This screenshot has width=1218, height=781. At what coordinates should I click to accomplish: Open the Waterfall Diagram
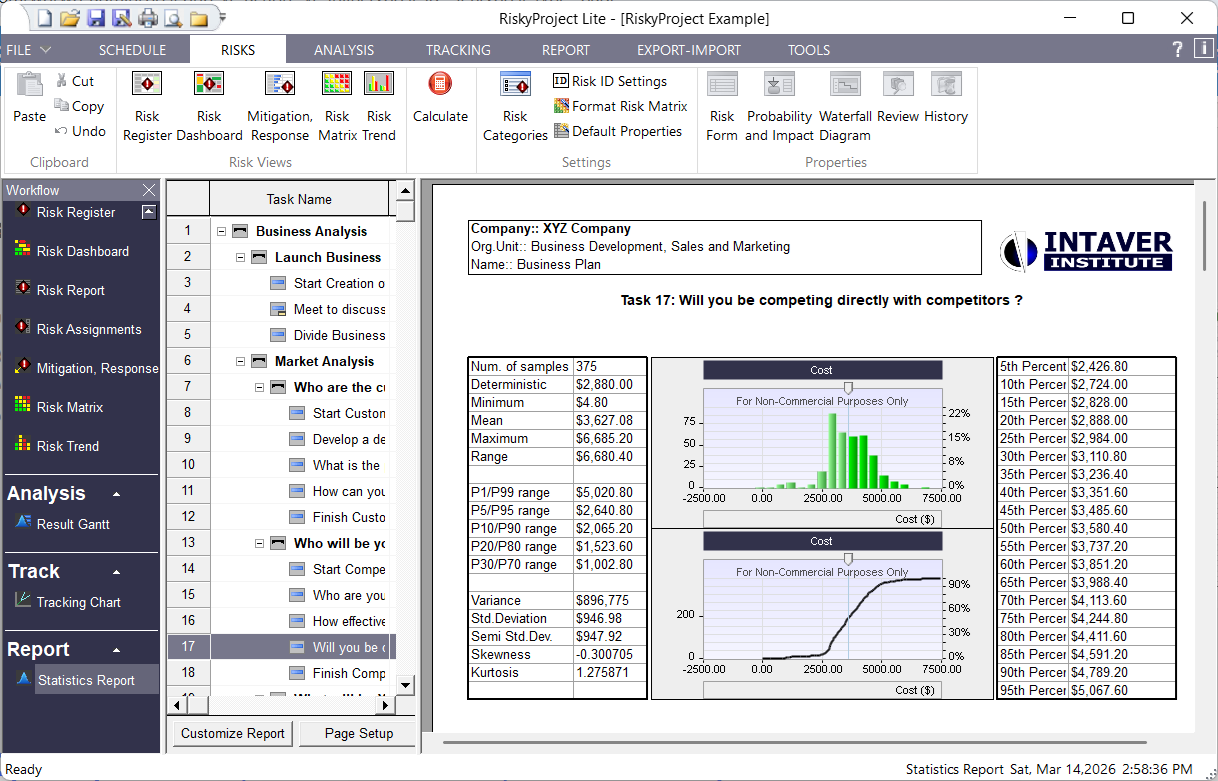pyautogui.click(x=845, y=105)
